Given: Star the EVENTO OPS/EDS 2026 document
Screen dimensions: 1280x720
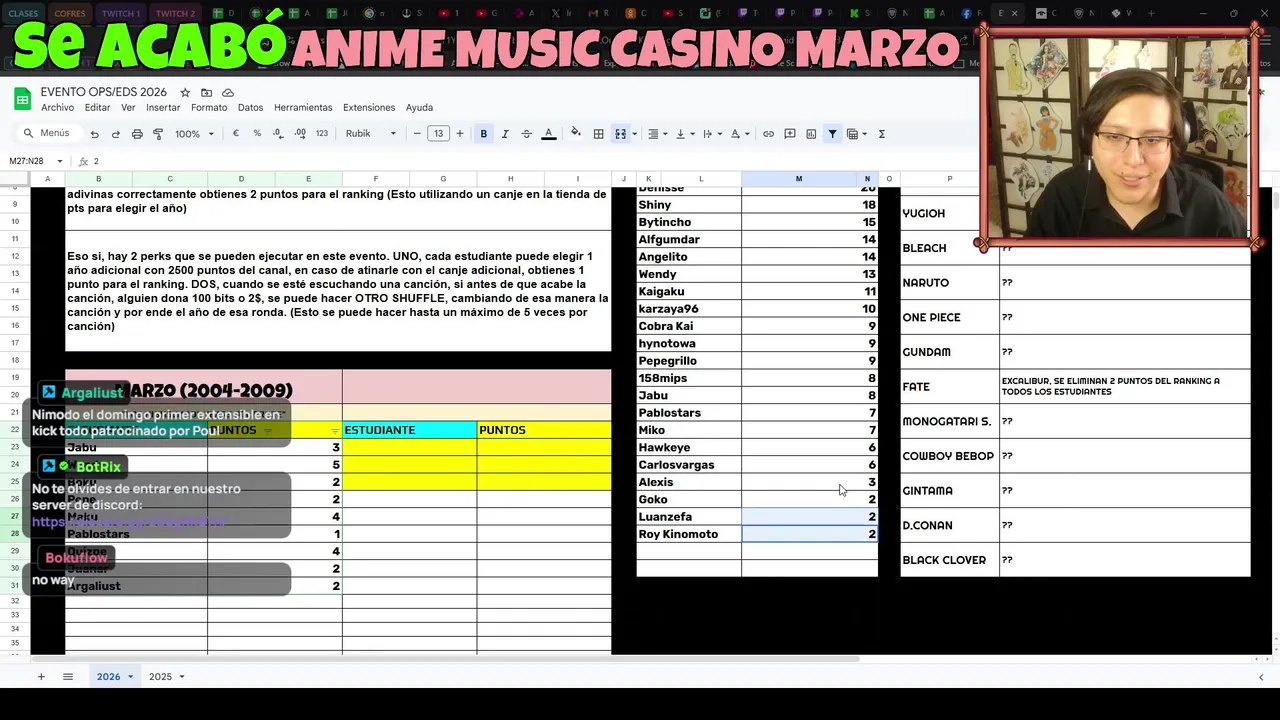Looking at the screenshot, I should click(185, 92).
